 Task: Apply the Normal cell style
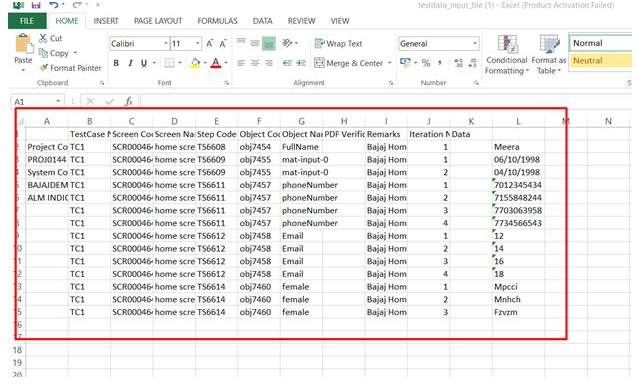coord(600,43)
